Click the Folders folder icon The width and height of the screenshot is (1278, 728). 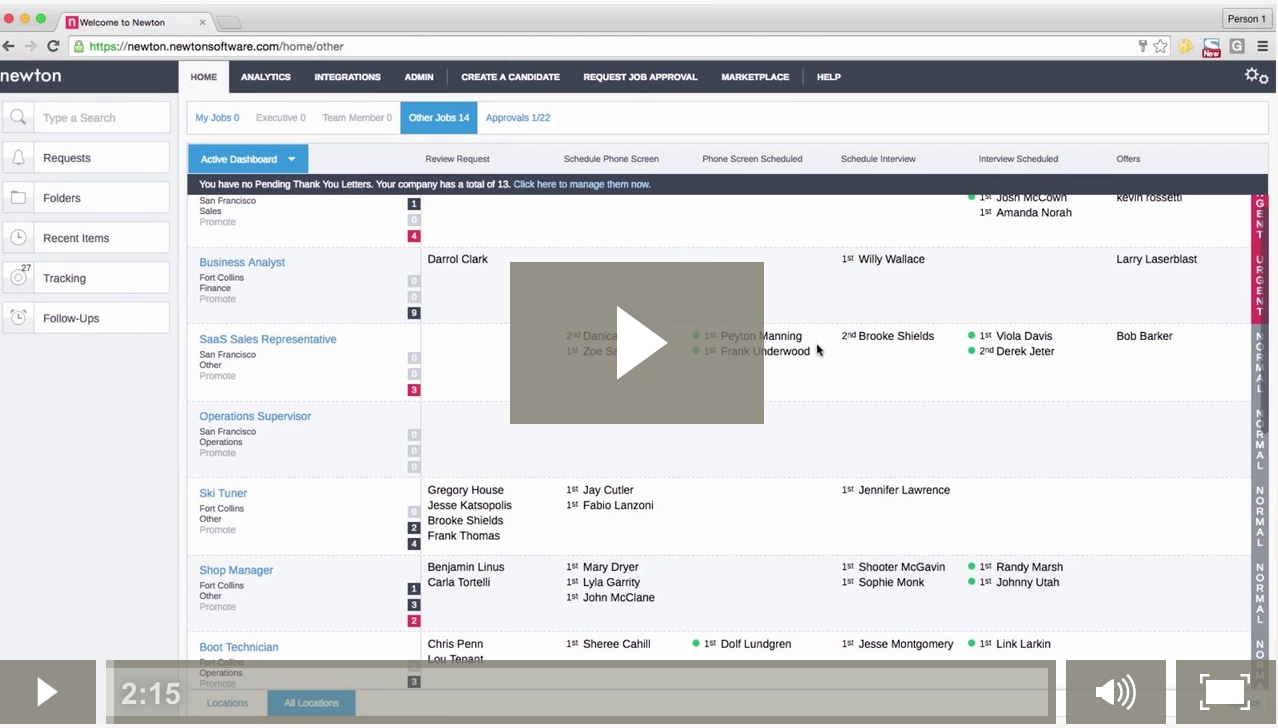18,198
